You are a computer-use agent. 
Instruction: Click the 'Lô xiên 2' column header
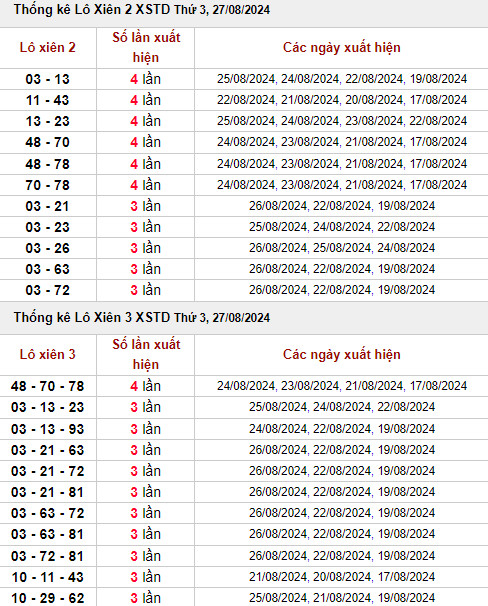(x=48, y=48)
